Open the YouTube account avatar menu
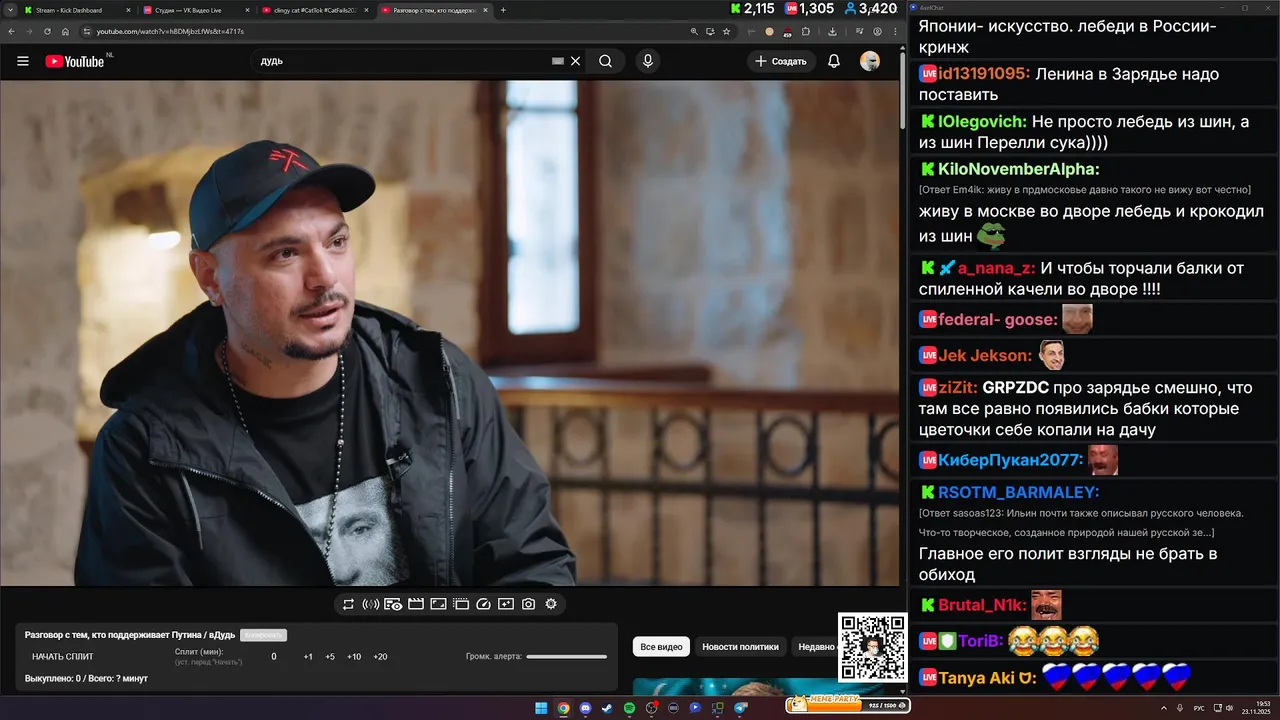 tap(870, 61)
